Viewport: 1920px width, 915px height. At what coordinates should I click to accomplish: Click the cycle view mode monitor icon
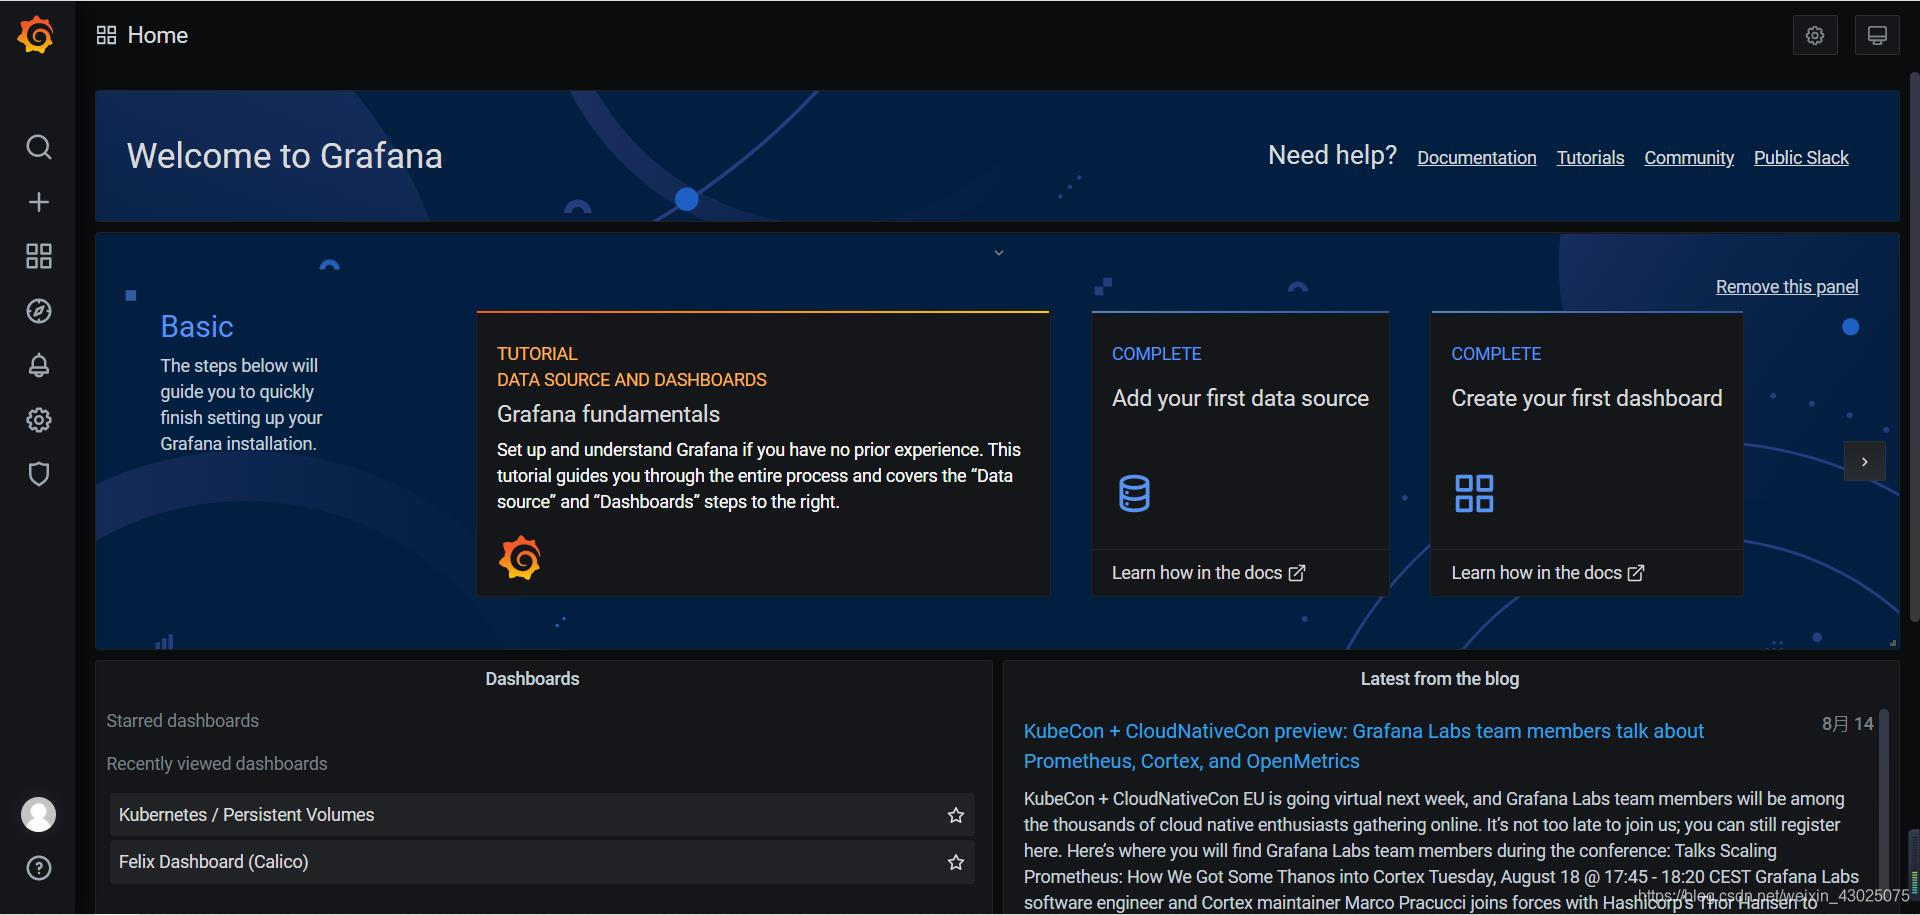1877,36
